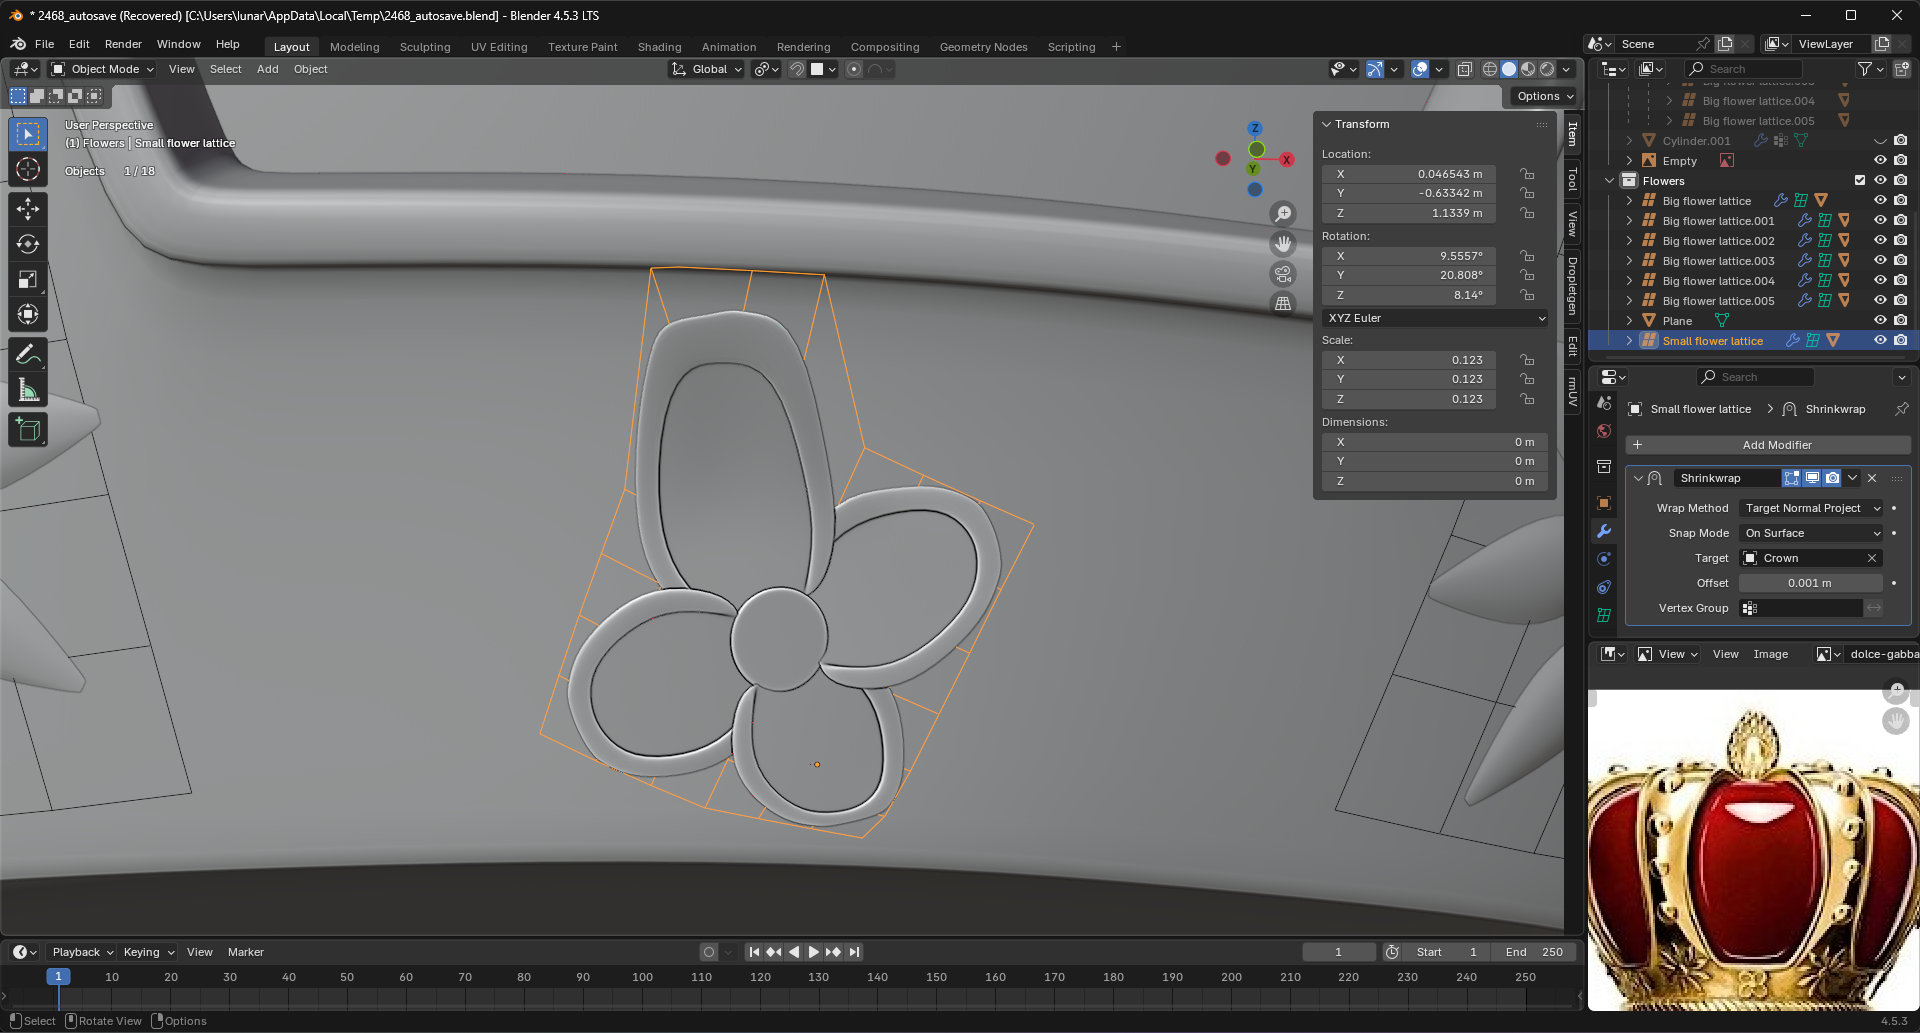Viewport: 1920px width, 1033px height.
Task: Open the Wrap Method dropdown
Action: 1811,508
